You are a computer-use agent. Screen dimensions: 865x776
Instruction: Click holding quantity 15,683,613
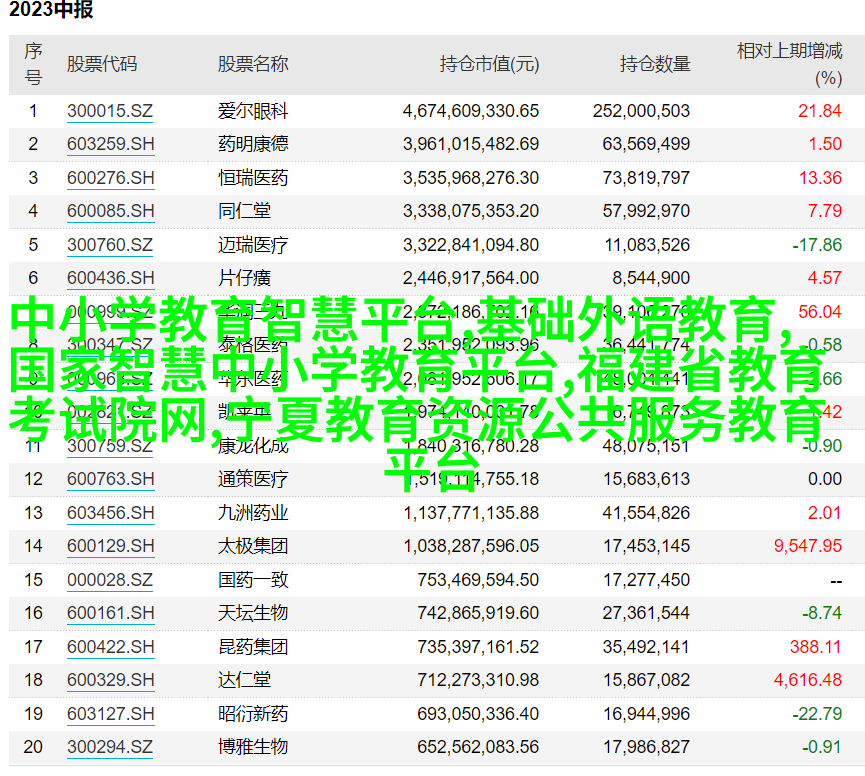646,479
